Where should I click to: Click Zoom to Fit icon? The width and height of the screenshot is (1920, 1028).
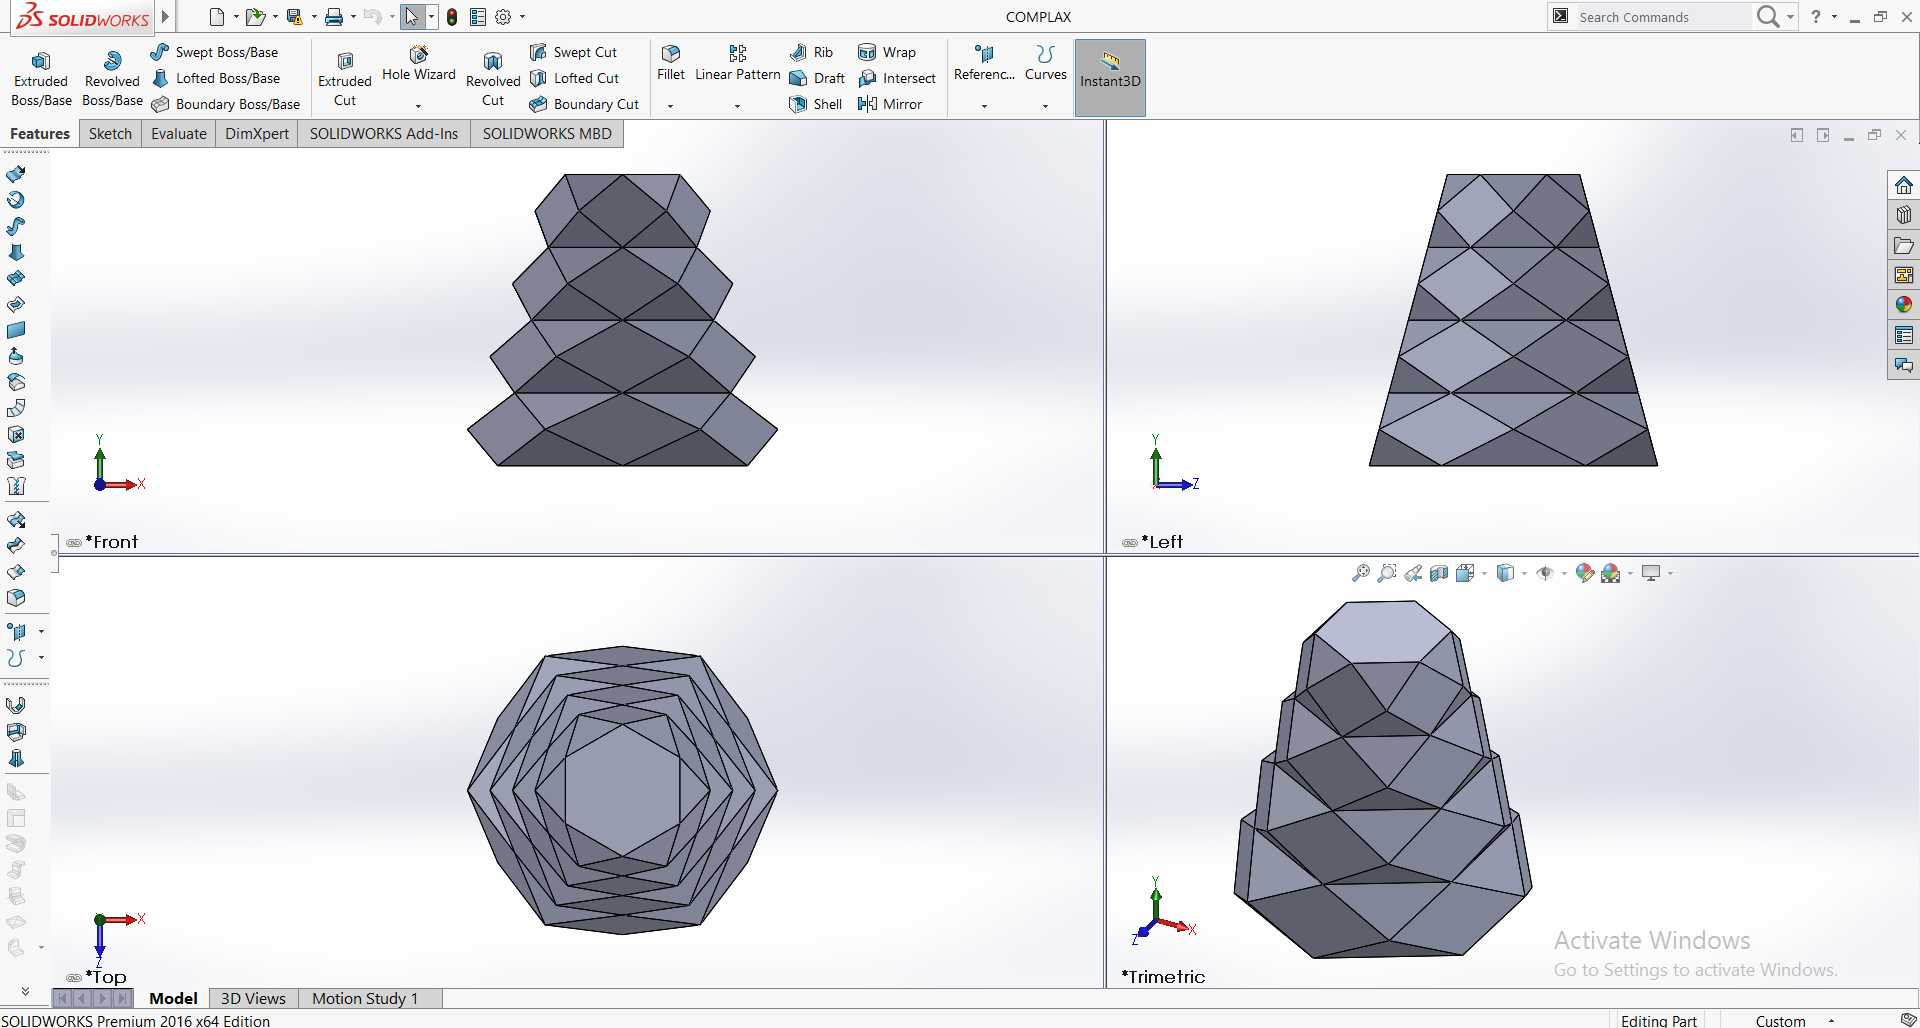point(1361,573)
